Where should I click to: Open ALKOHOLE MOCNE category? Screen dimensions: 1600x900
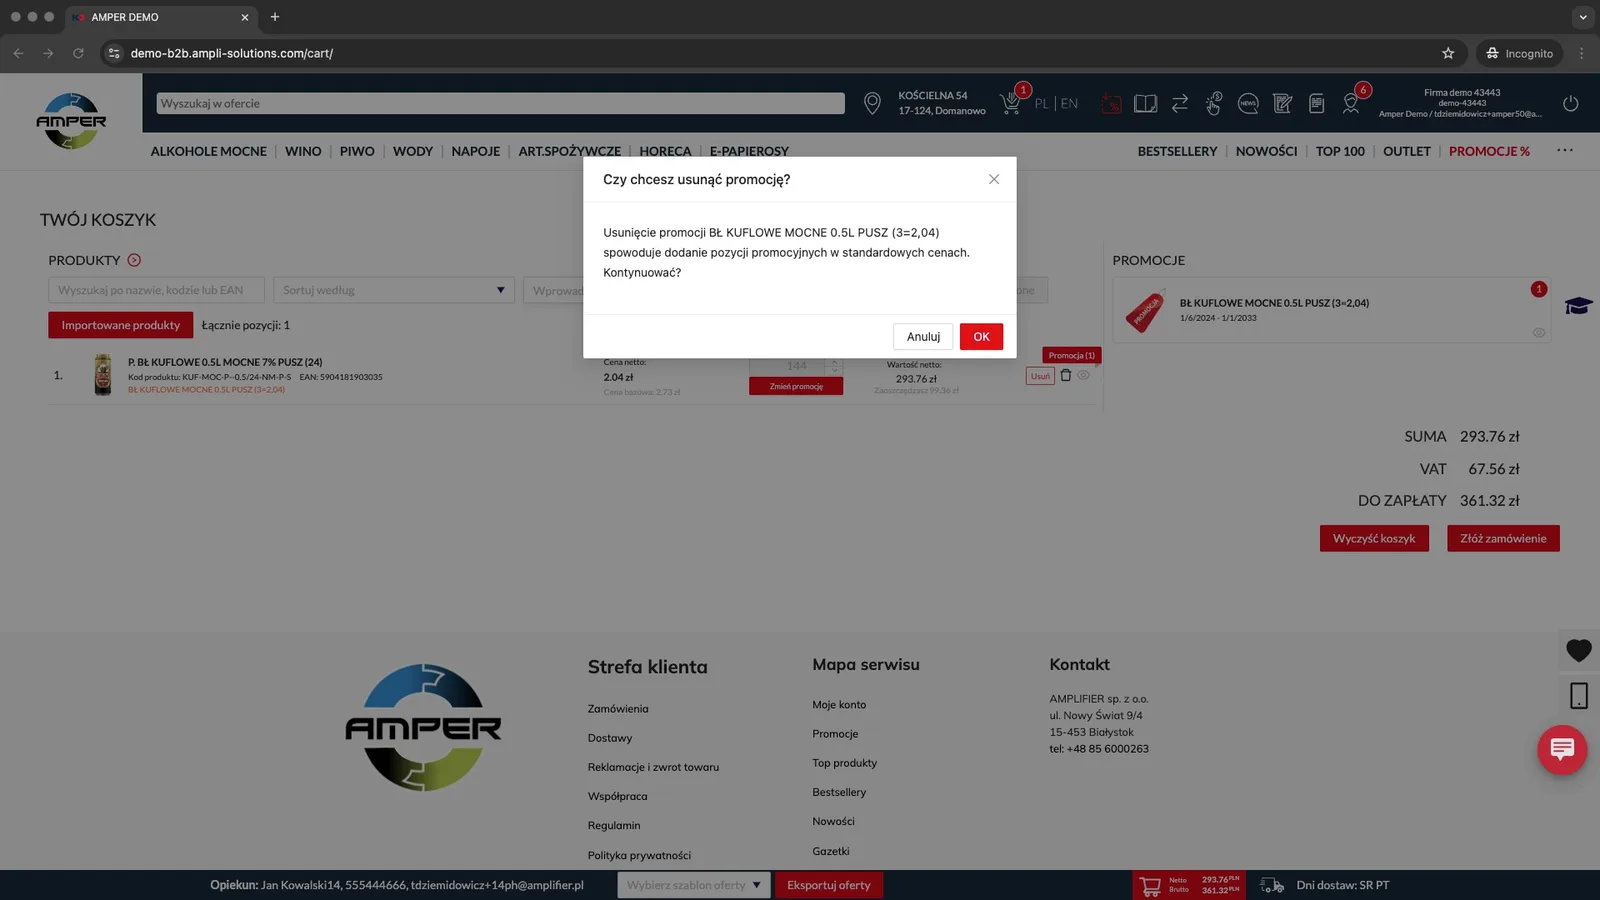209,151
